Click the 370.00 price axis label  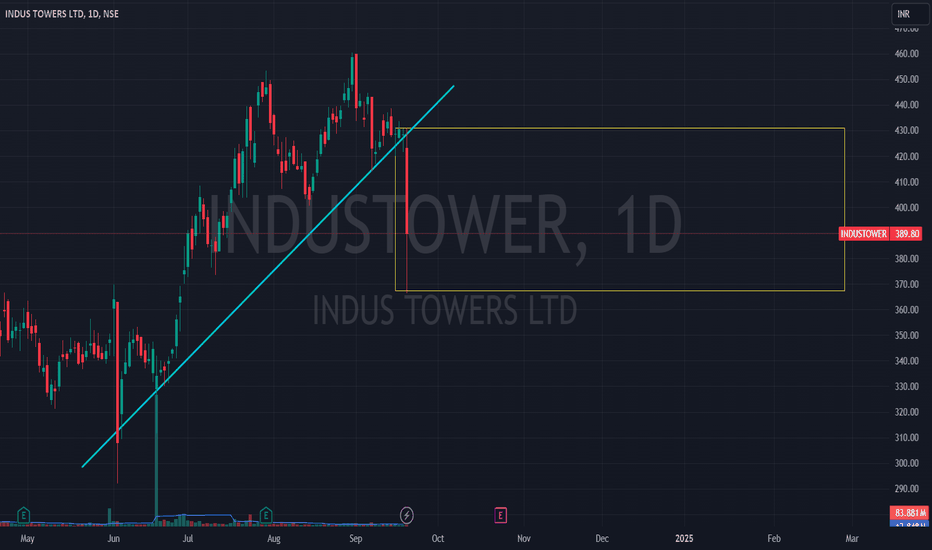(x=906, y=284)
